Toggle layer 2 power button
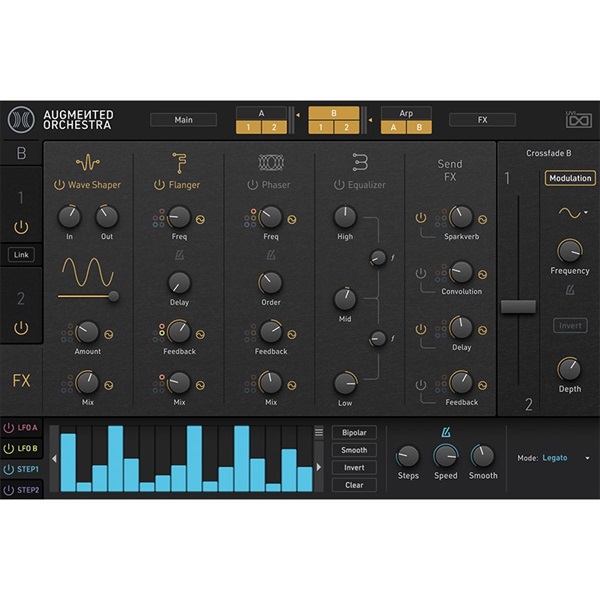 (x=21, y=328)
